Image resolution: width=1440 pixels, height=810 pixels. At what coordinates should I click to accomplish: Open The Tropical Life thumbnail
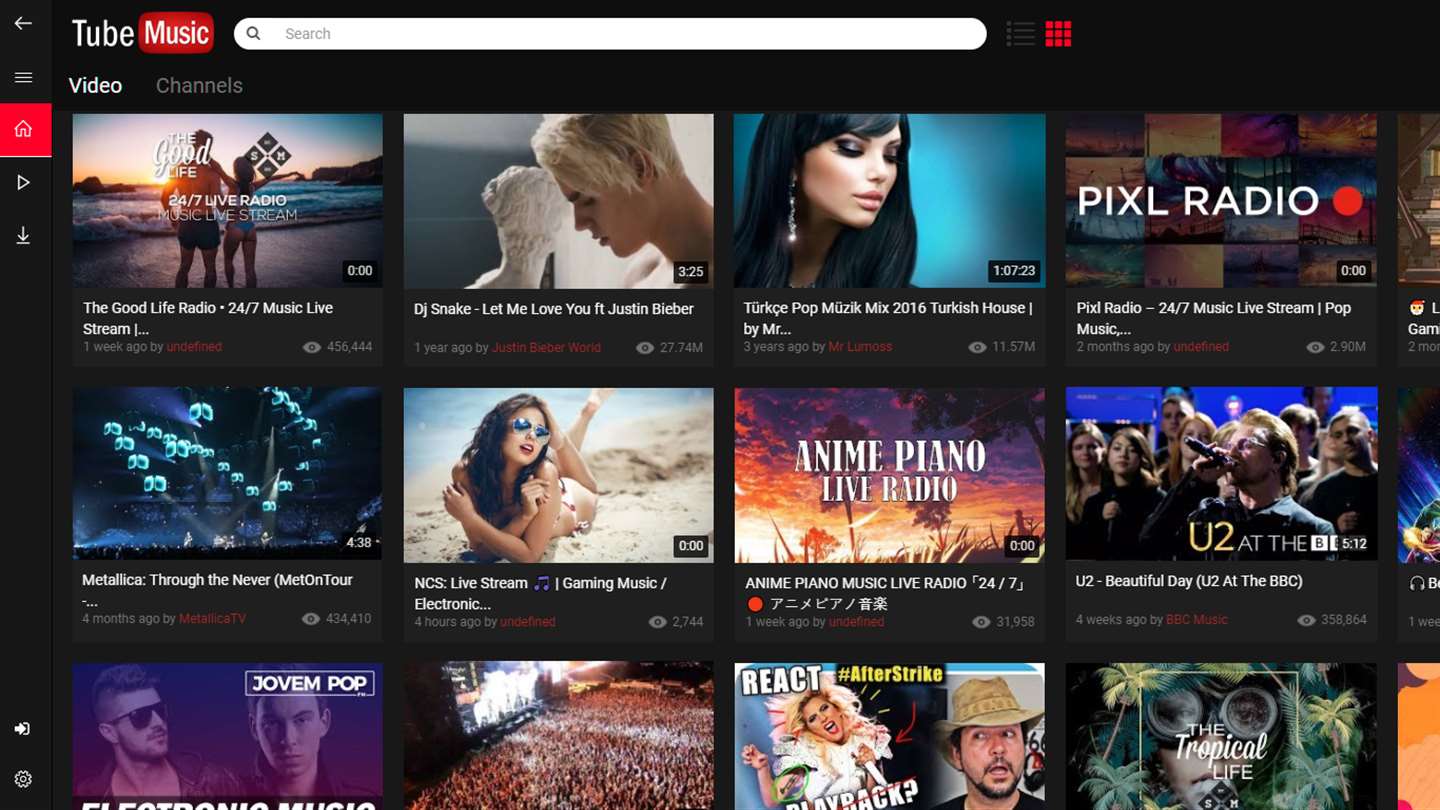[1221, 736]
